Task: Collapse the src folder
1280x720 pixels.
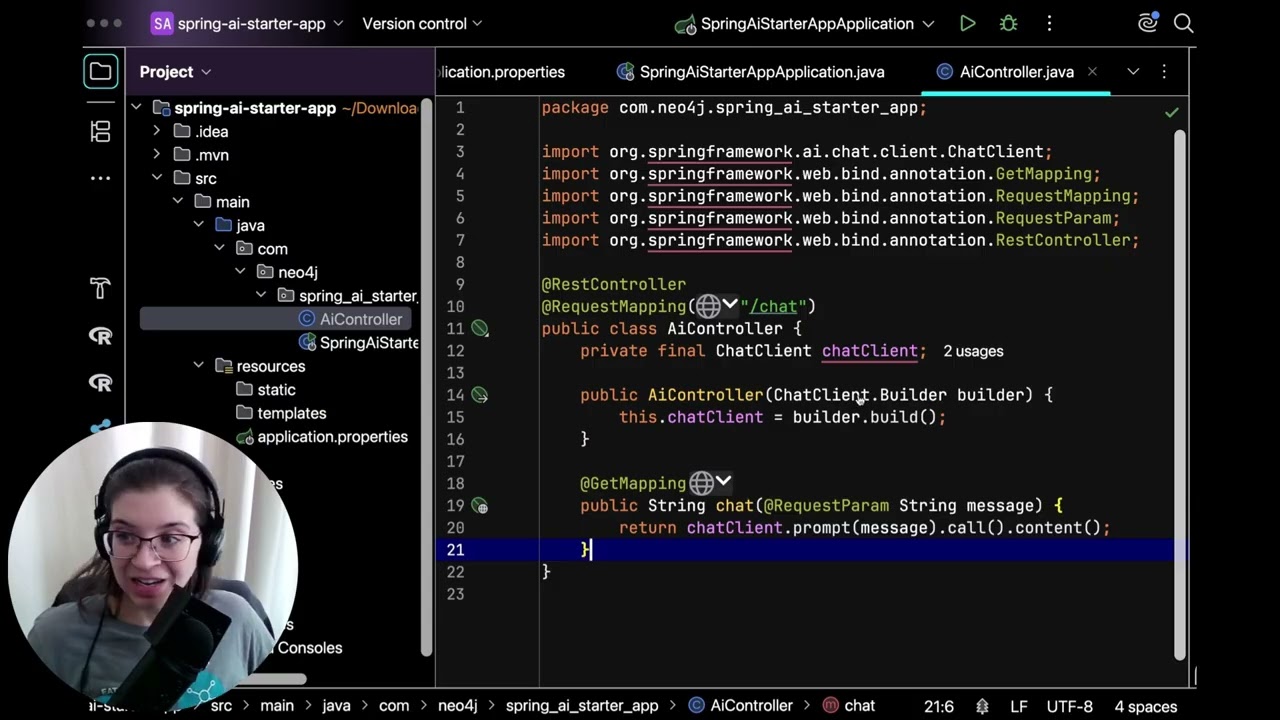Action: [157, 178]
